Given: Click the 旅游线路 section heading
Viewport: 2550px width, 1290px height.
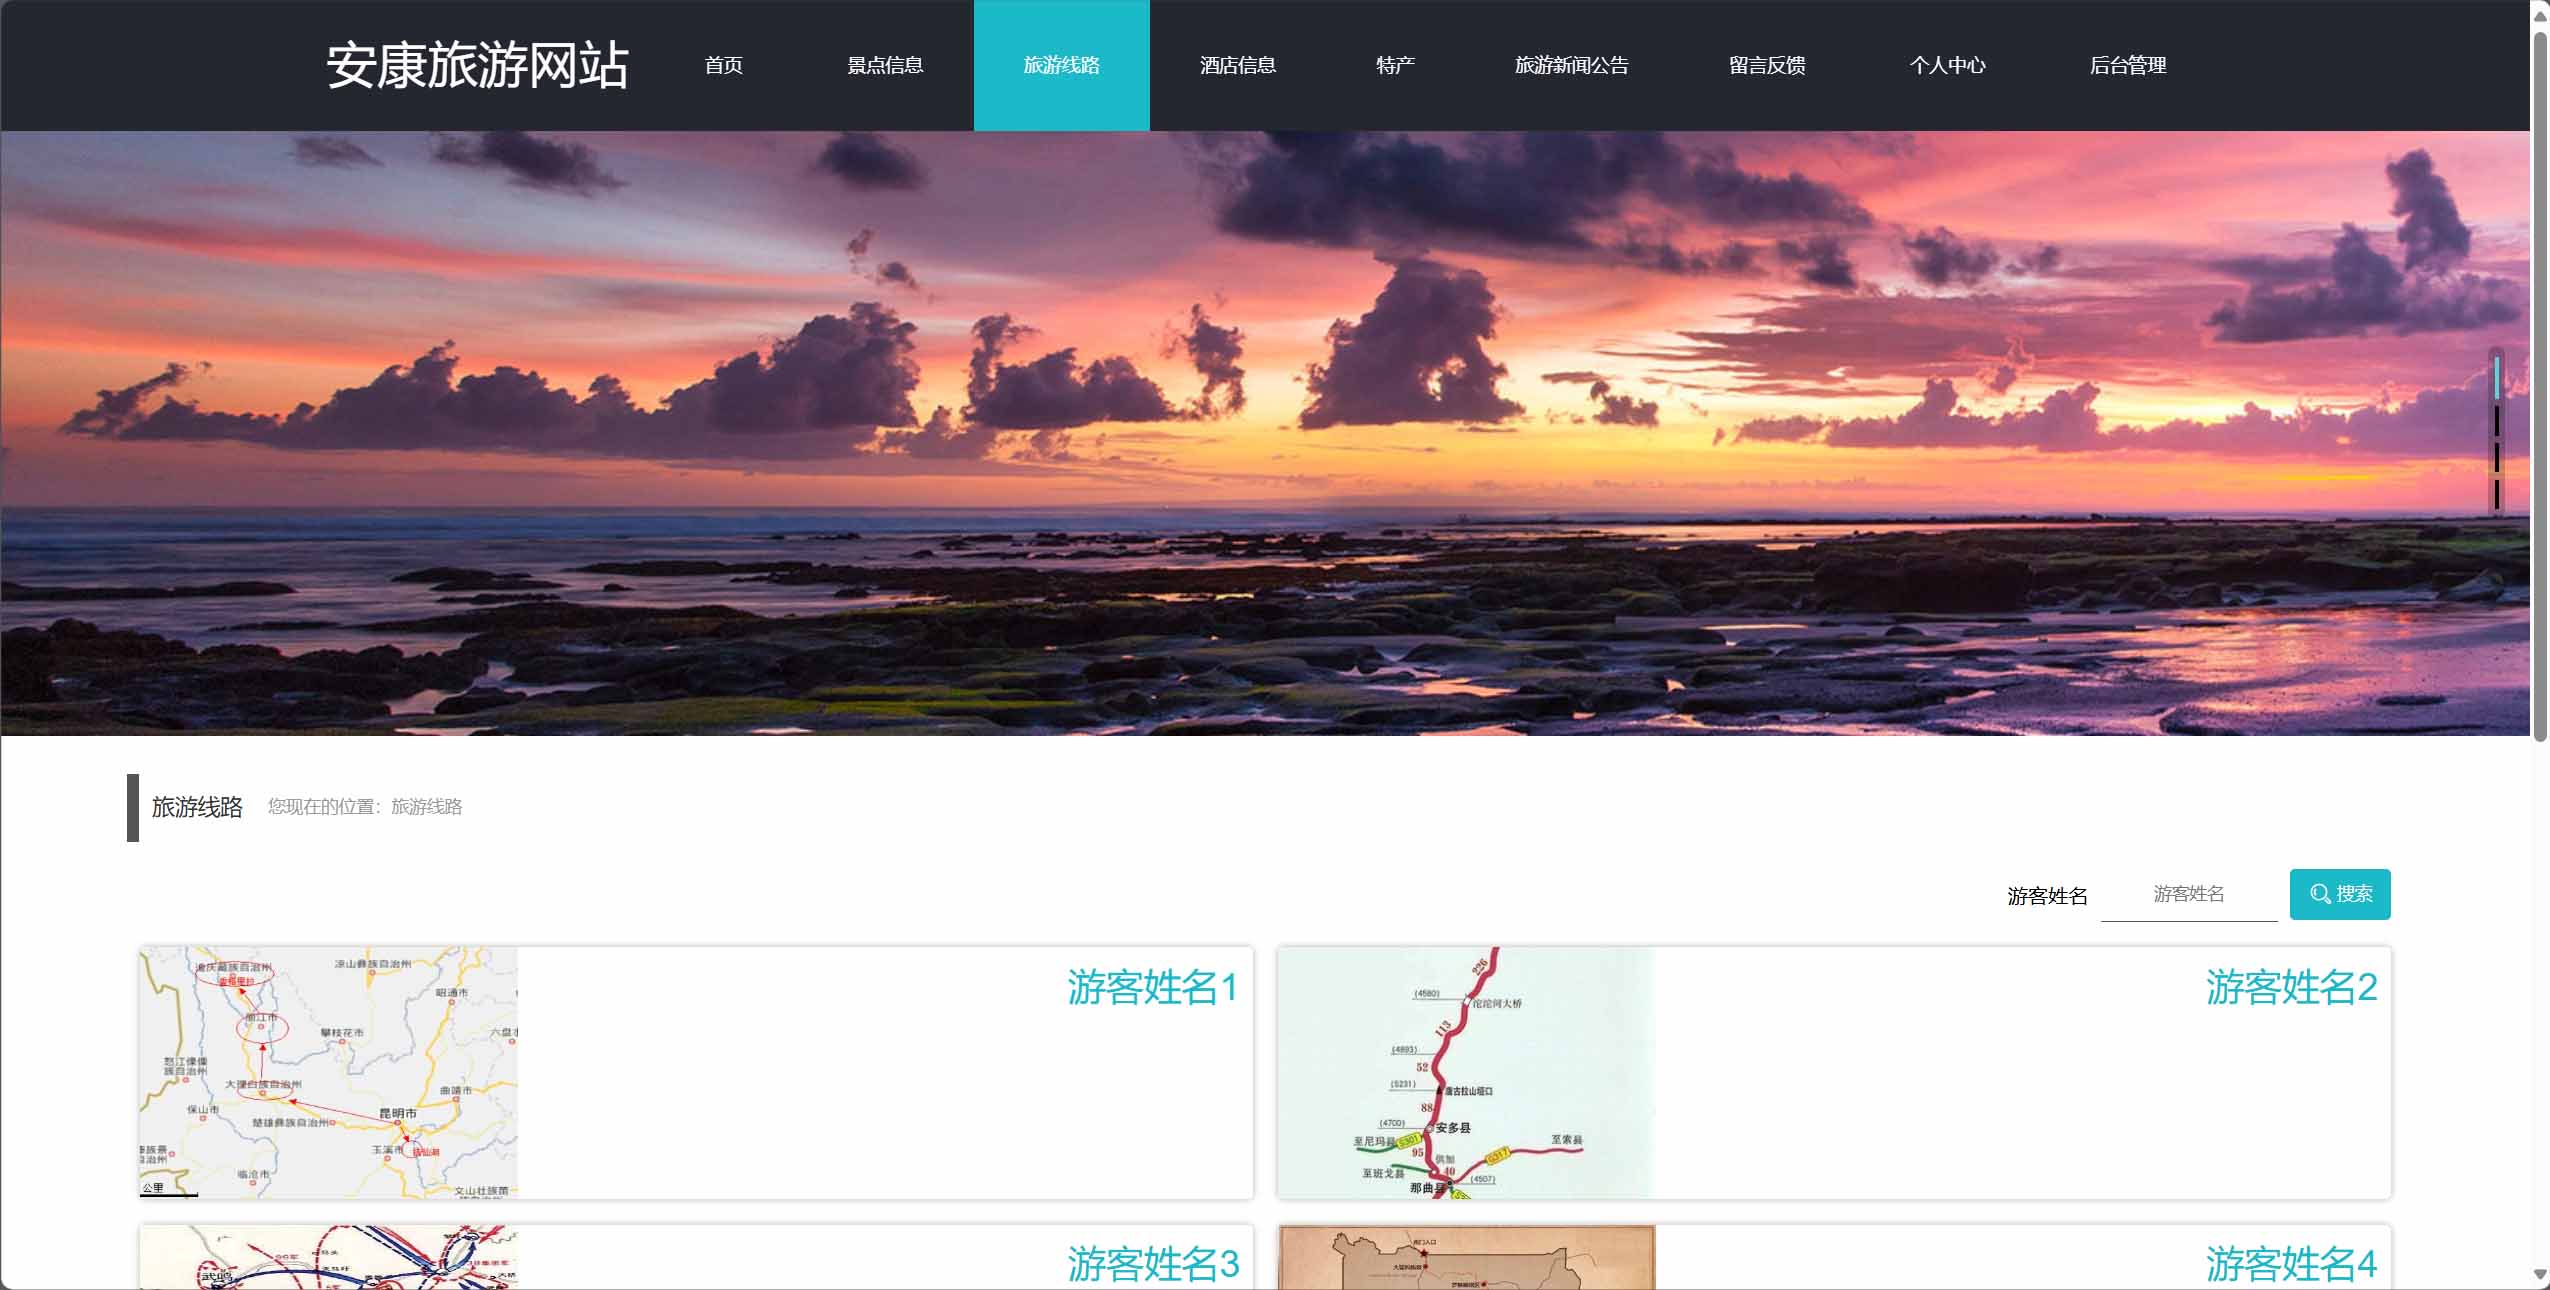Looking at the screenshot, I should (x=197, y=807).
